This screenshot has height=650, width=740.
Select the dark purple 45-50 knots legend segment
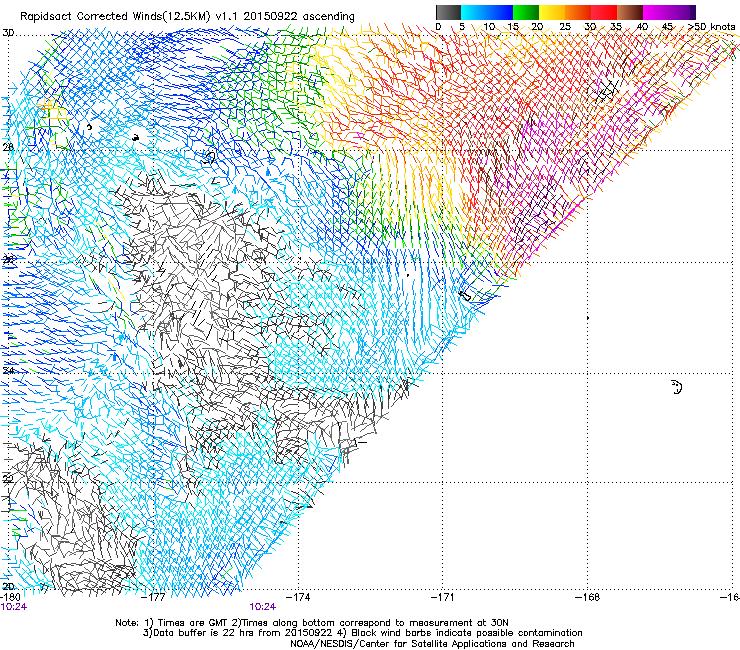pyautogui.click(x=682, y=12)
